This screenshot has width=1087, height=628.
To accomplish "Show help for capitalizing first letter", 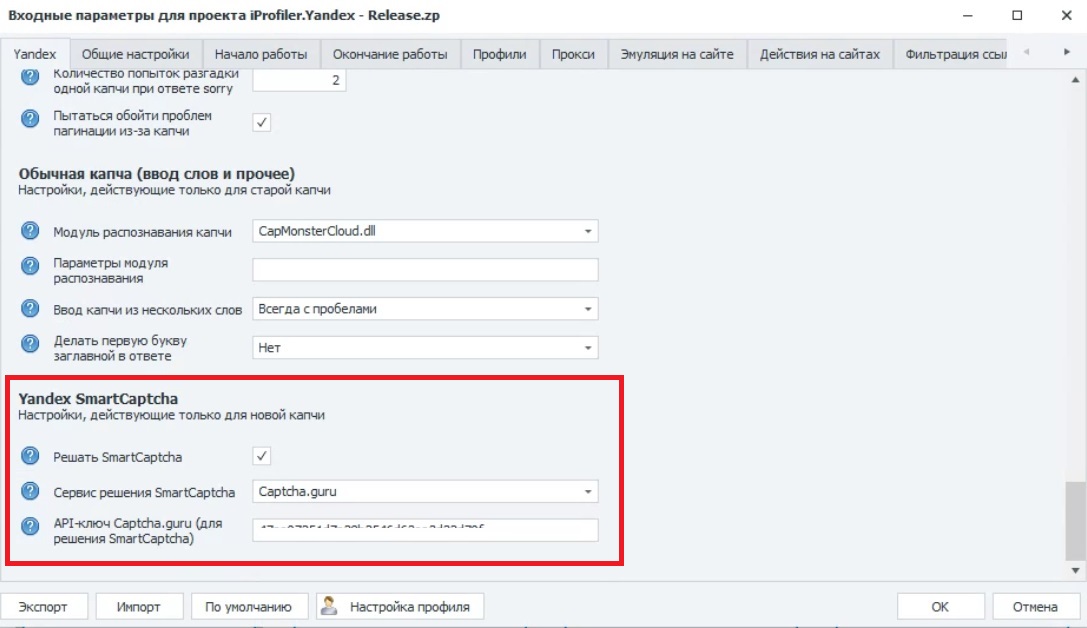I will [x=30, y=344].
